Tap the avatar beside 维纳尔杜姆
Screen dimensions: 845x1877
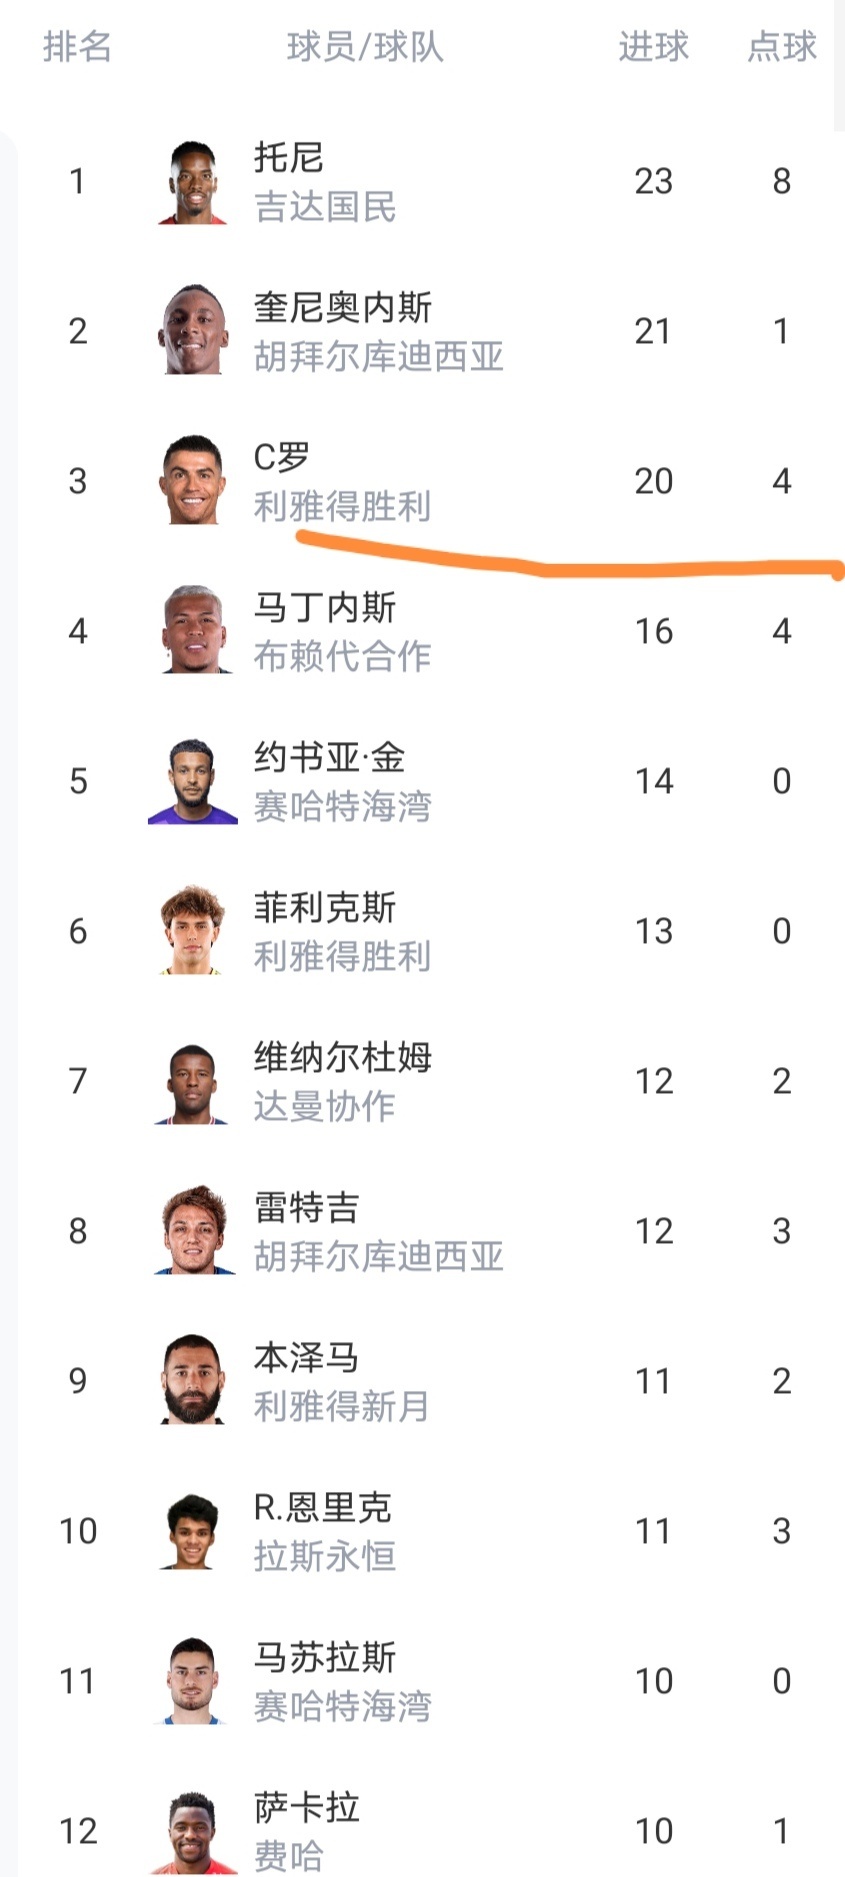click(193, 1081)
